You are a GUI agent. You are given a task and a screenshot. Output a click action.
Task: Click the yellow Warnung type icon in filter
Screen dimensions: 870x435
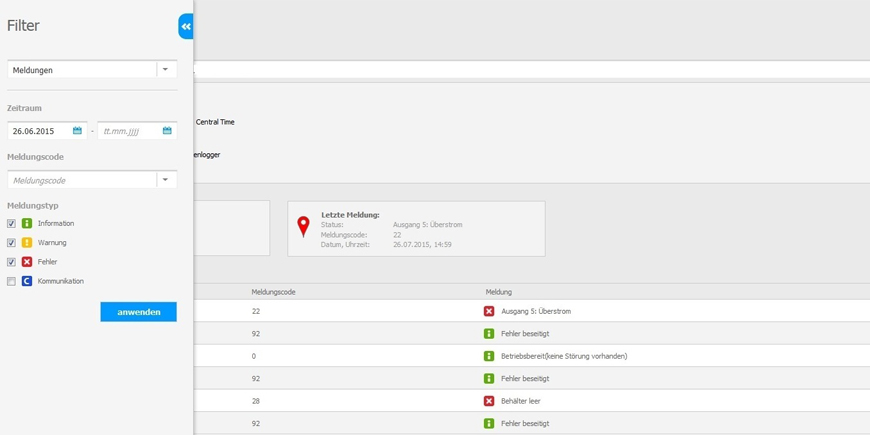point(27,243)
